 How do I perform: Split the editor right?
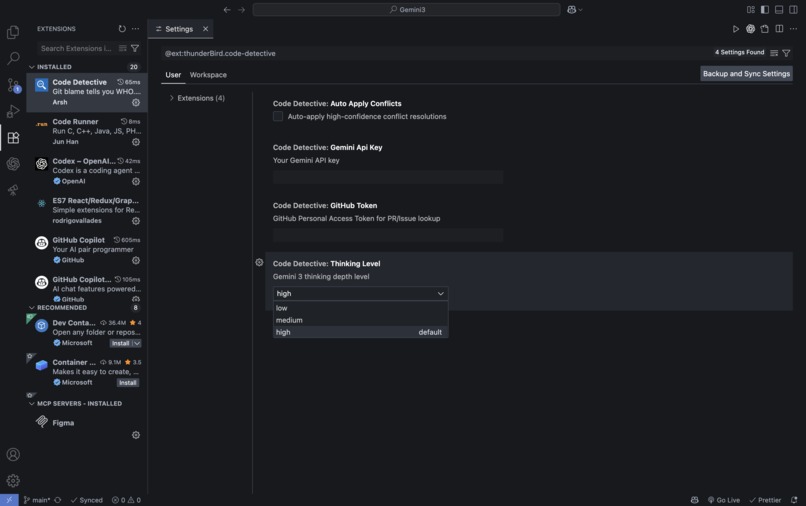tap(779, 29)
